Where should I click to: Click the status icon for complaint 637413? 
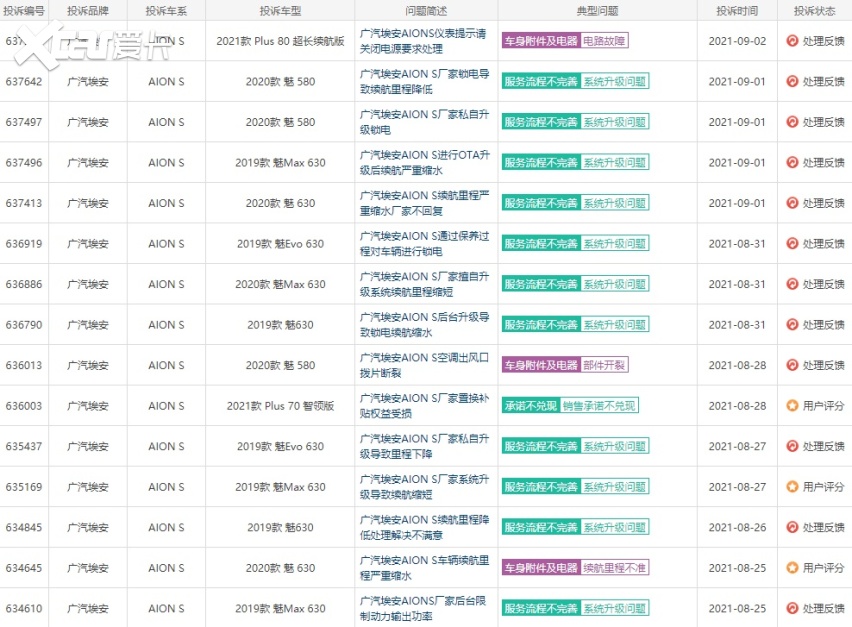(x=792, y=203)
